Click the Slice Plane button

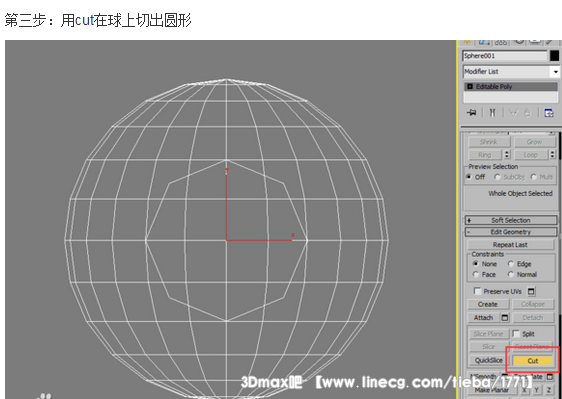click(x=489, y=334)
